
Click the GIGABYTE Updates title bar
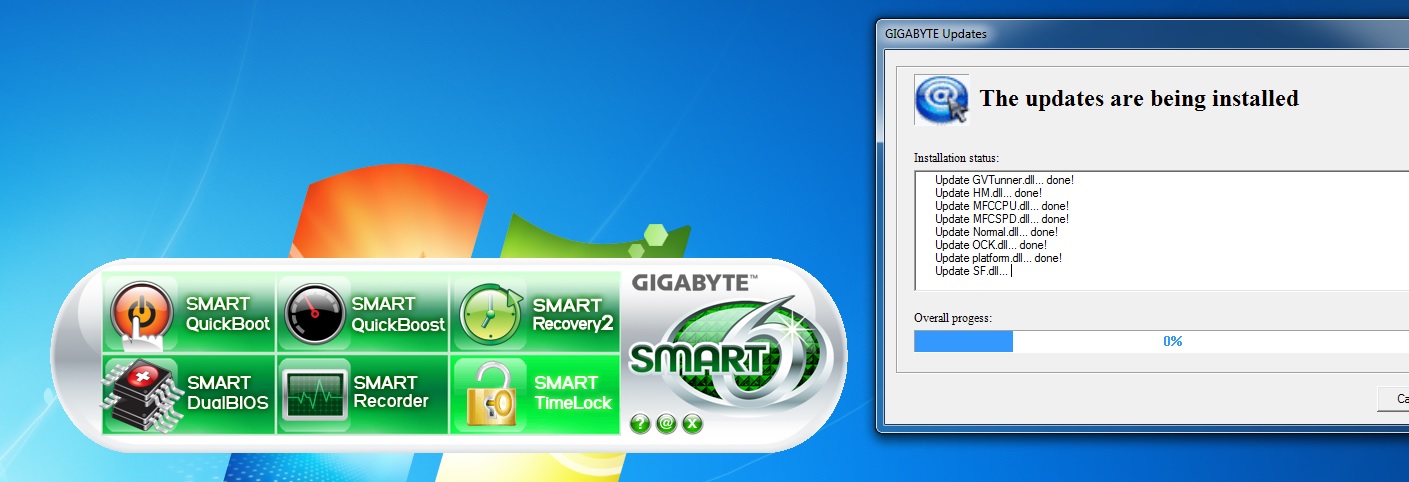pyautogui.click(x=1142, y=33)
